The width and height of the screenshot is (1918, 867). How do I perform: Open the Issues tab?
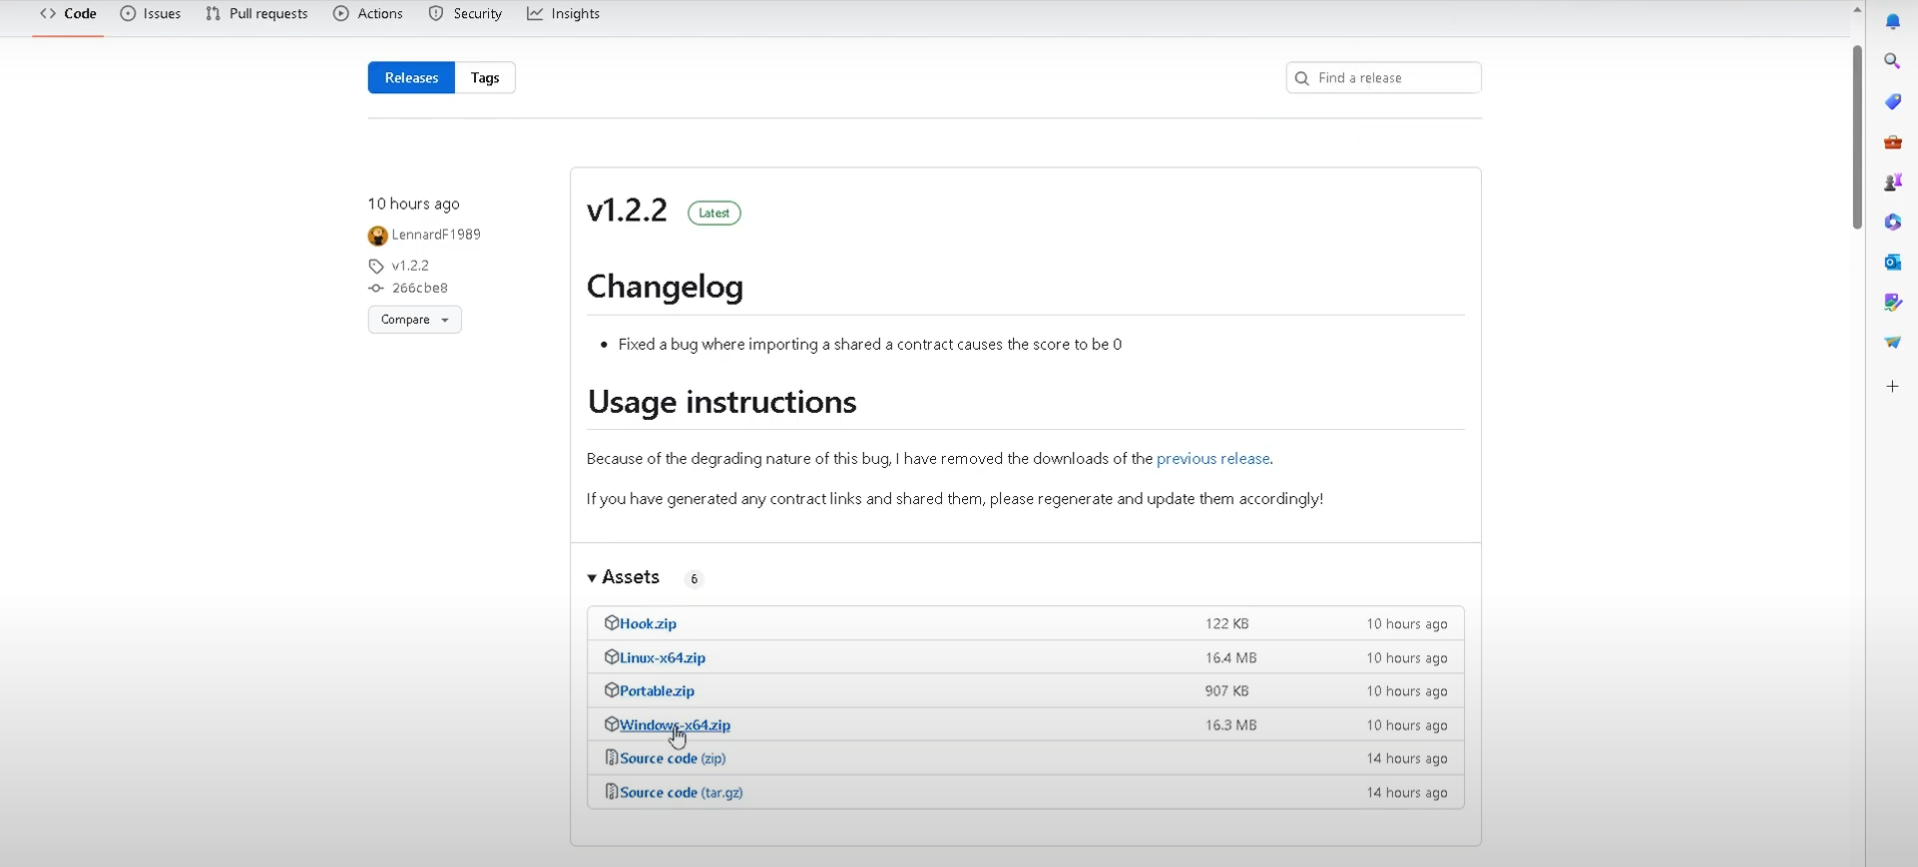click(151, 14)
